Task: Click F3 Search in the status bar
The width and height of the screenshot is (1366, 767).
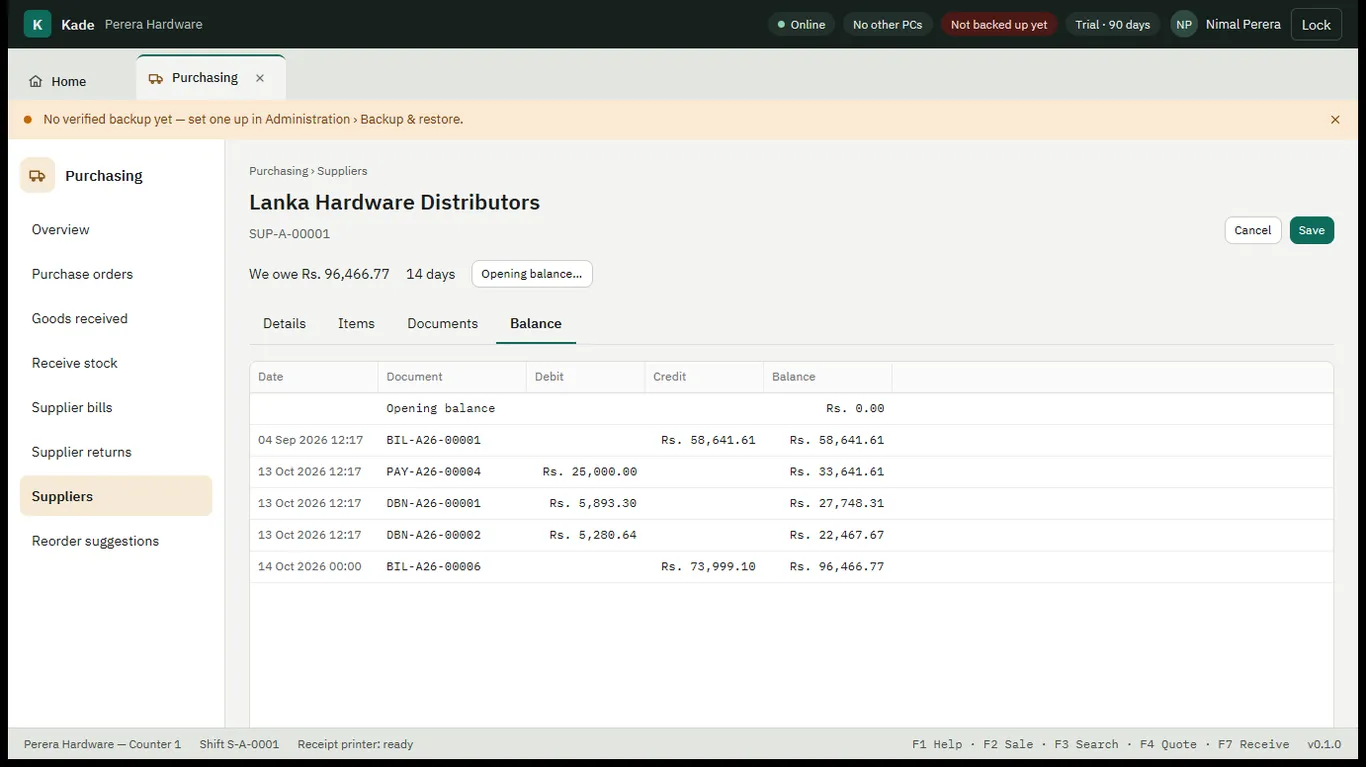Action: (1086, 744)
